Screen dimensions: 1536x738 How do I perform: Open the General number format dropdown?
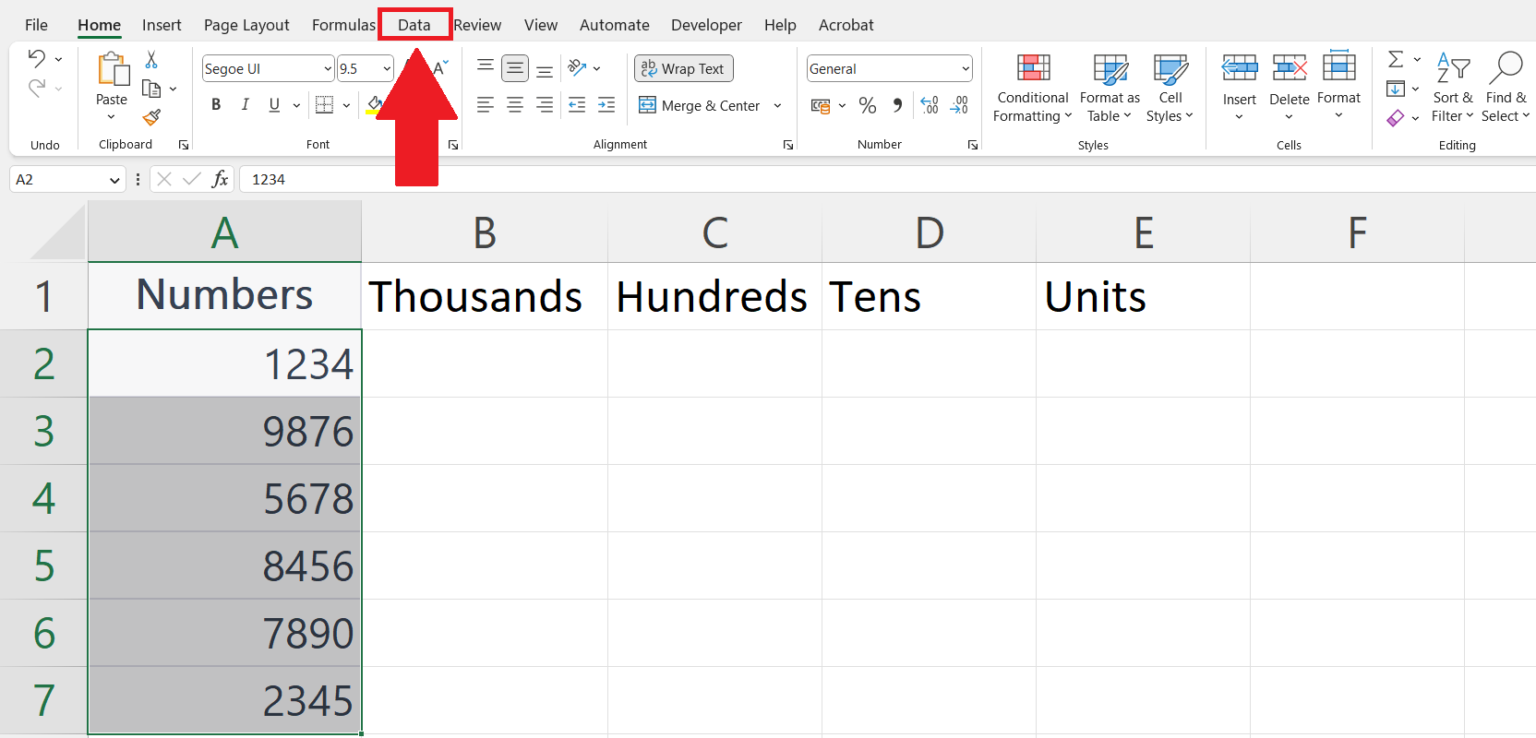pyautogui.click(x=965, y=69)
